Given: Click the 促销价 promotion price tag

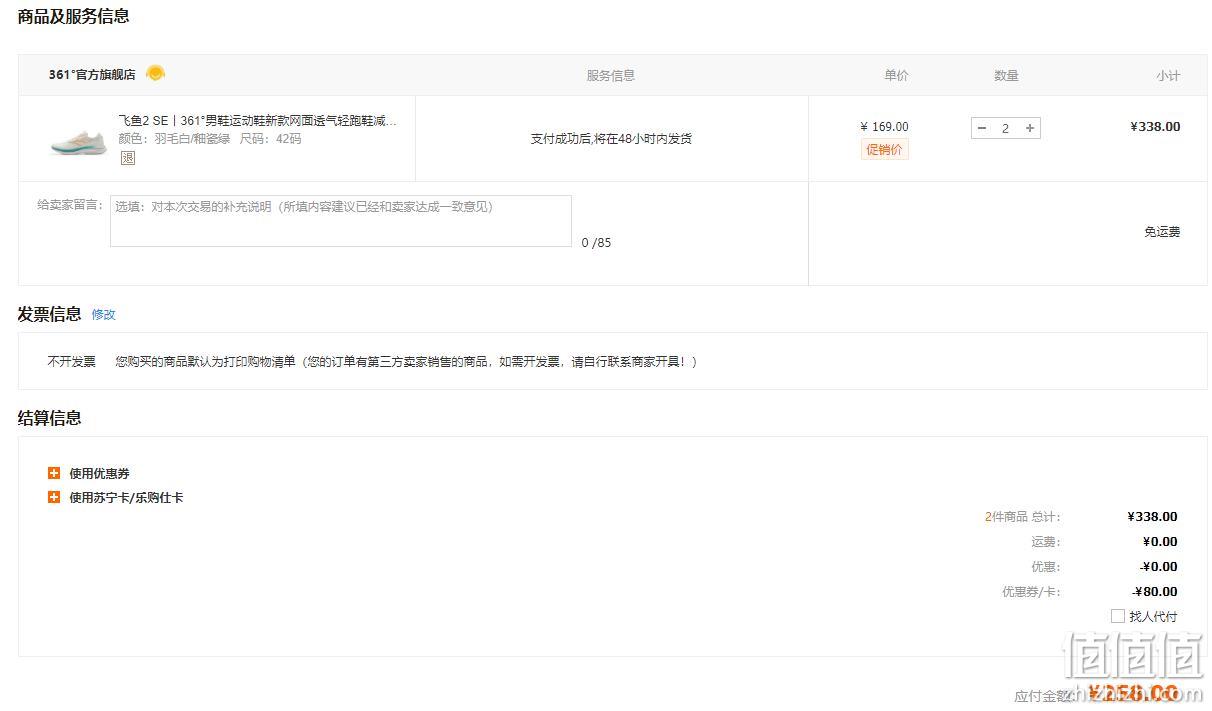Looking at the screenshot, I should [884, 150].
